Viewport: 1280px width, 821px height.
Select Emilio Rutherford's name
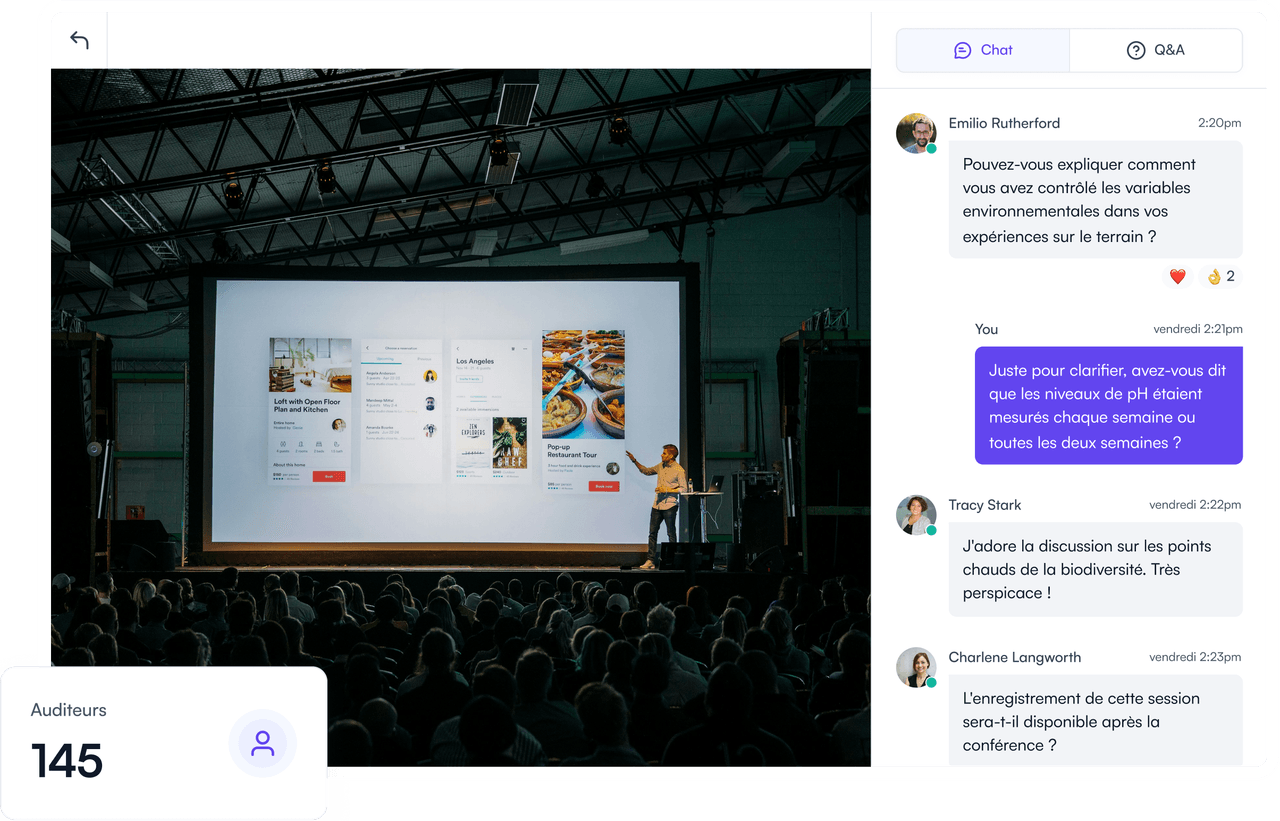point(1004,123)
